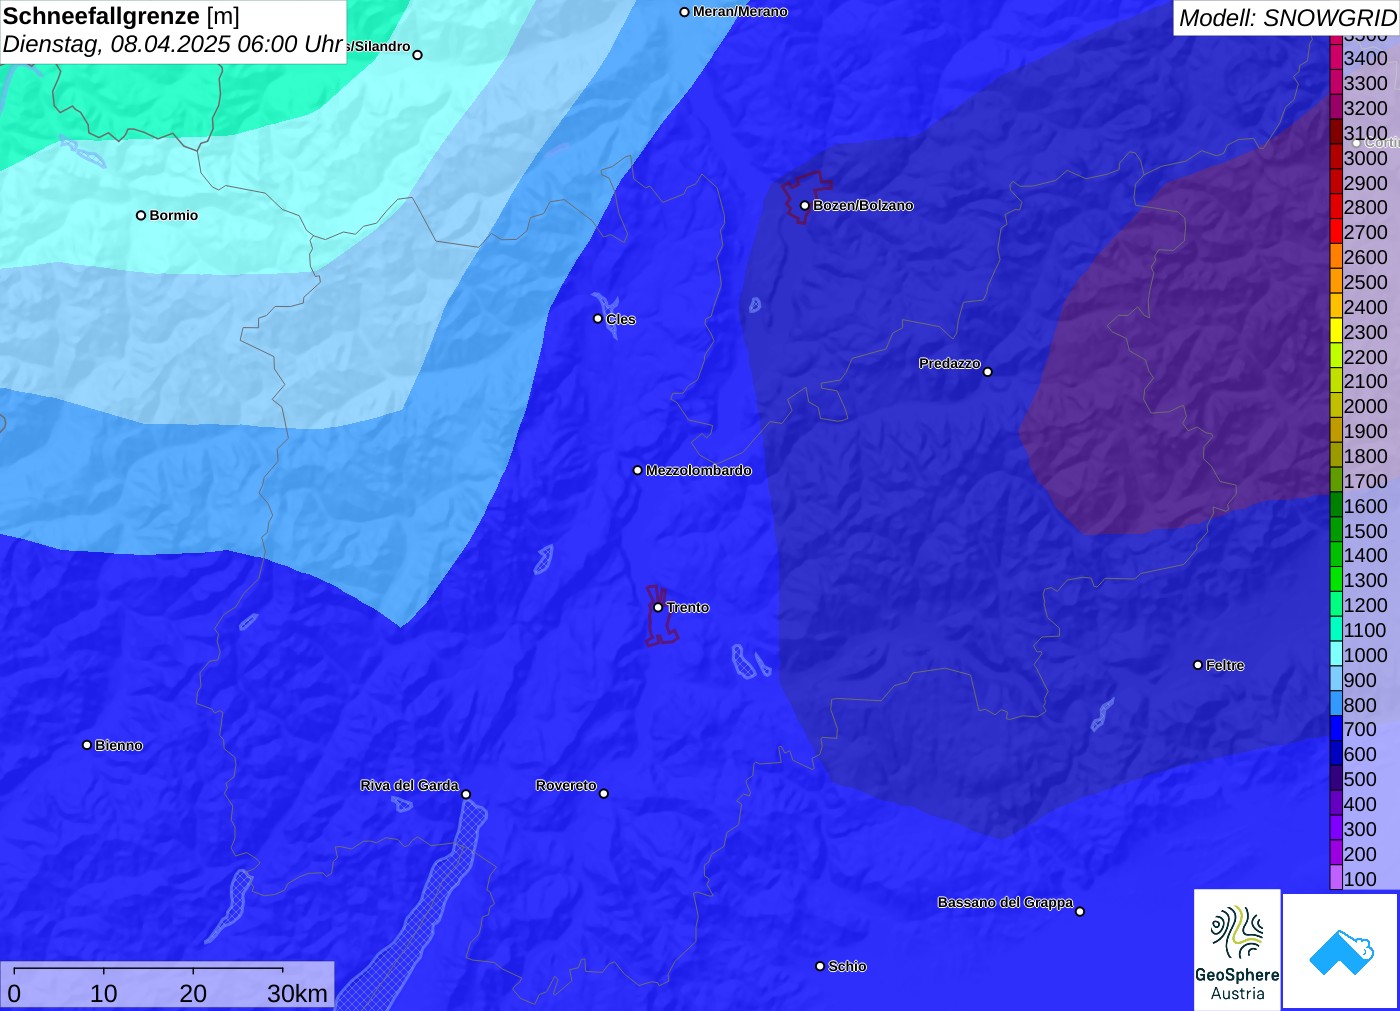This screenshot has width=1400, height=1011.
Task: Click the Mezzolombardo marker dot
Action: click(x=638, y=470)
